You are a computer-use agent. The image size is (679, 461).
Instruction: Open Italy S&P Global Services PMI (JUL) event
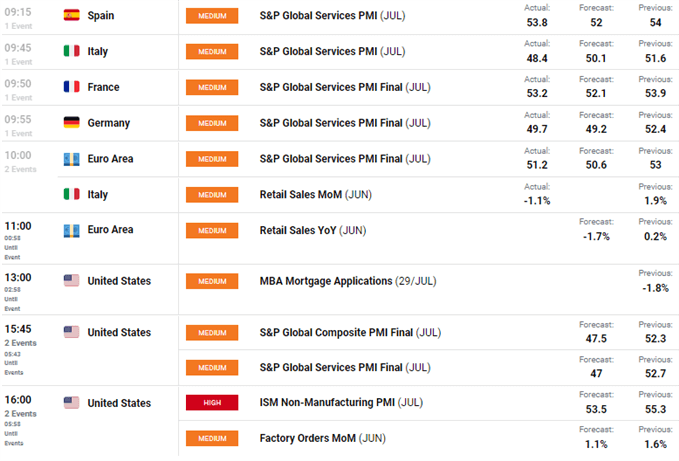click(x=333, y=52)
